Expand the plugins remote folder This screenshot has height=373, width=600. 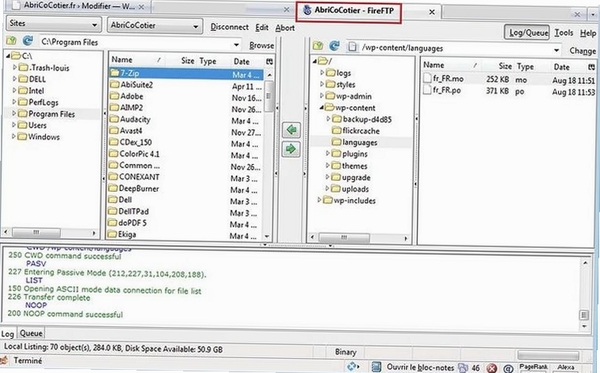point(328,153)
